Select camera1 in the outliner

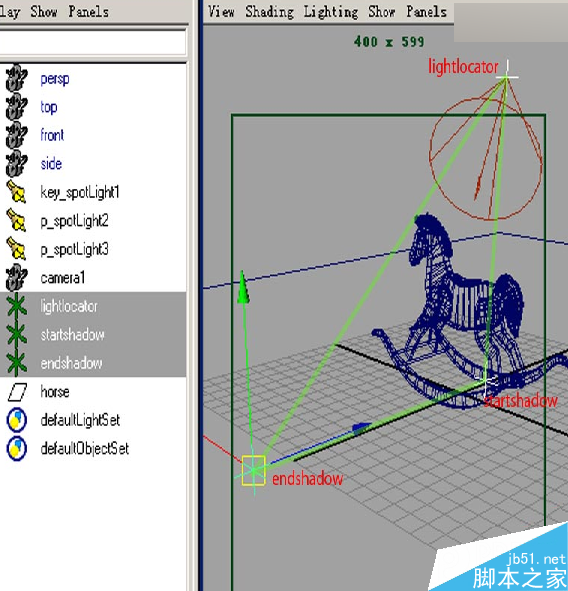click(x=63, y=278)
